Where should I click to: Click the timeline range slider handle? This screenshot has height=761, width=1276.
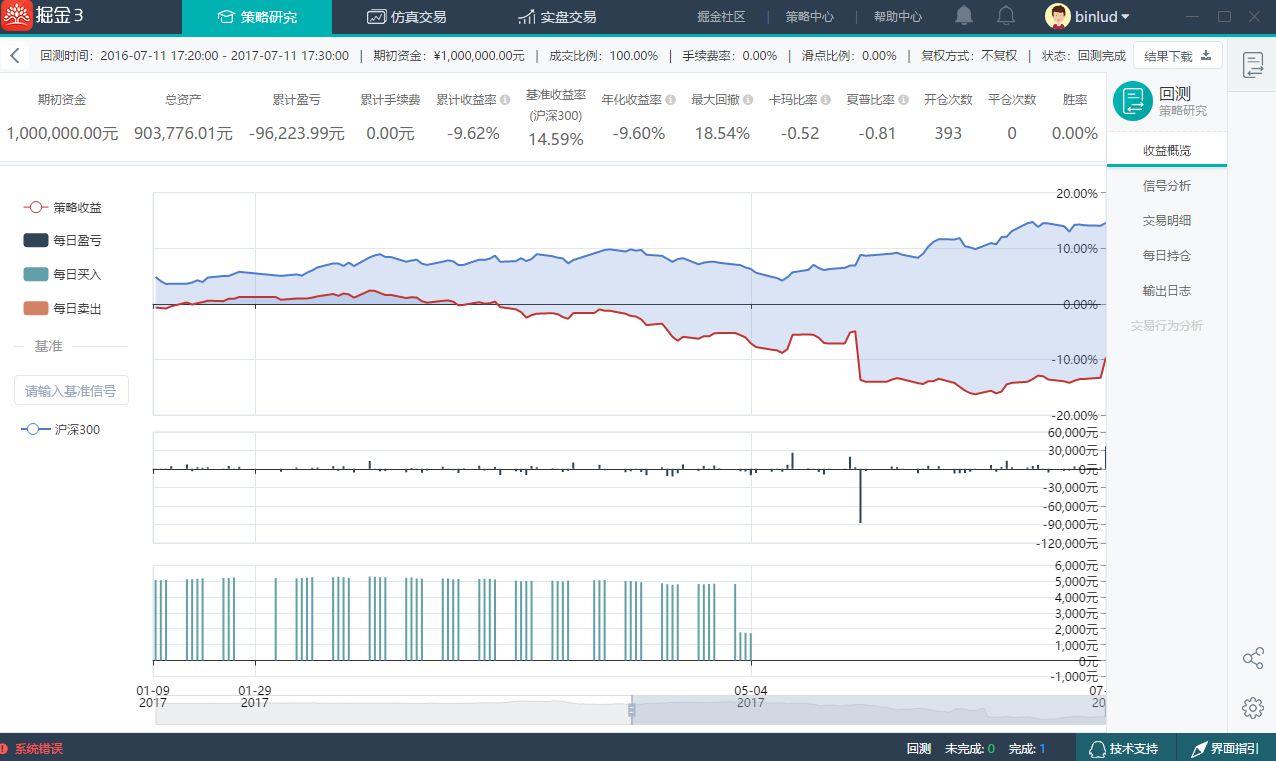(631, 709)
